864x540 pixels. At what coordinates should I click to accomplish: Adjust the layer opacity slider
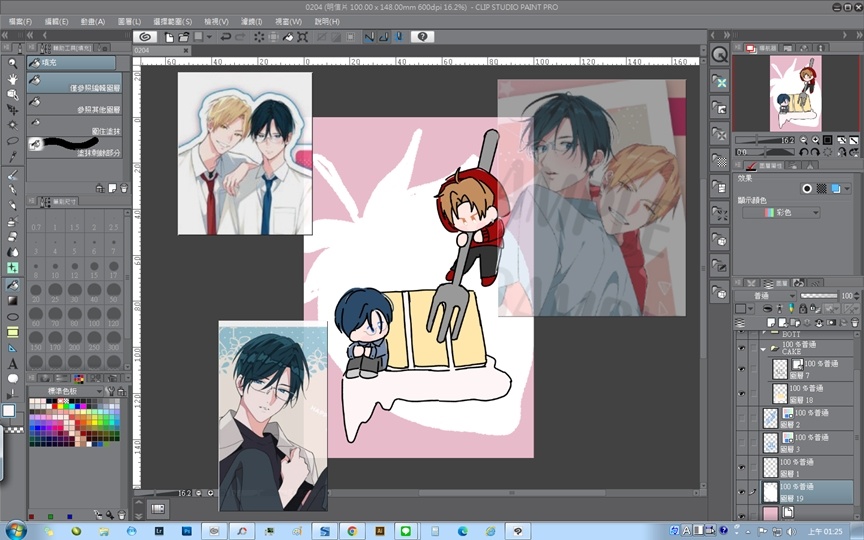818,296
